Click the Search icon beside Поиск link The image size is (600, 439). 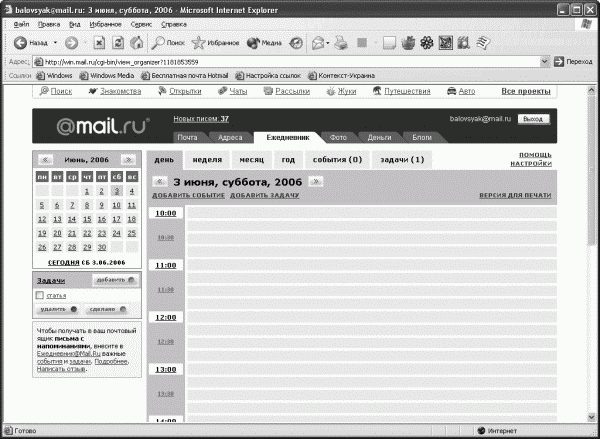44,91
